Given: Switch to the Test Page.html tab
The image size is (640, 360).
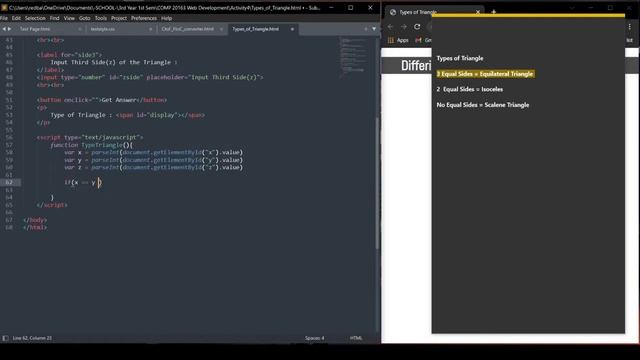Looking at the screenshot, I should [x=35, y=29].
